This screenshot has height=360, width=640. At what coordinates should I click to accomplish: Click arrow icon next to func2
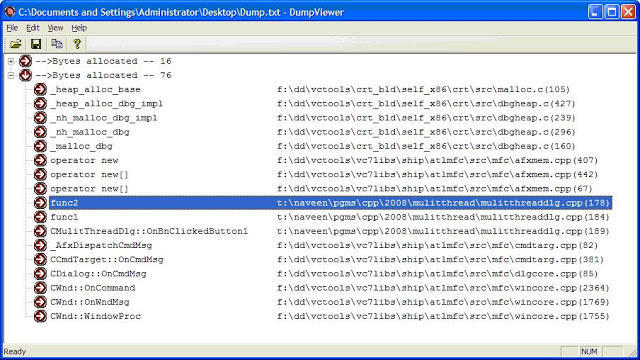(40, 203)
